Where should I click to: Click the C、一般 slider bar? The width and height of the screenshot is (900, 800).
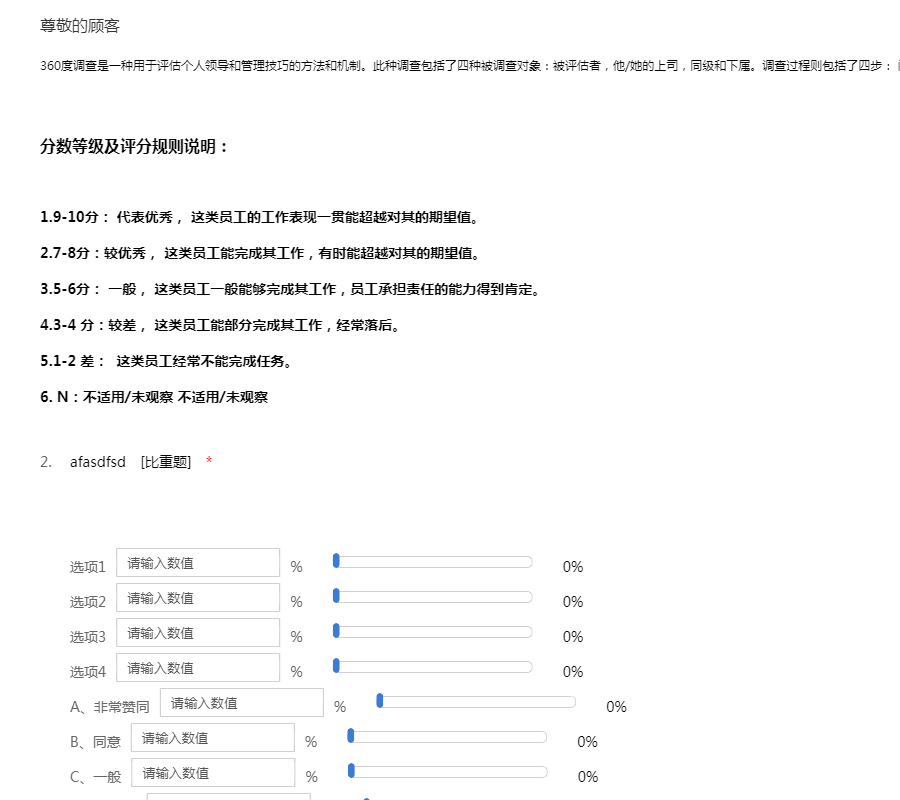[x=449, y=772]
